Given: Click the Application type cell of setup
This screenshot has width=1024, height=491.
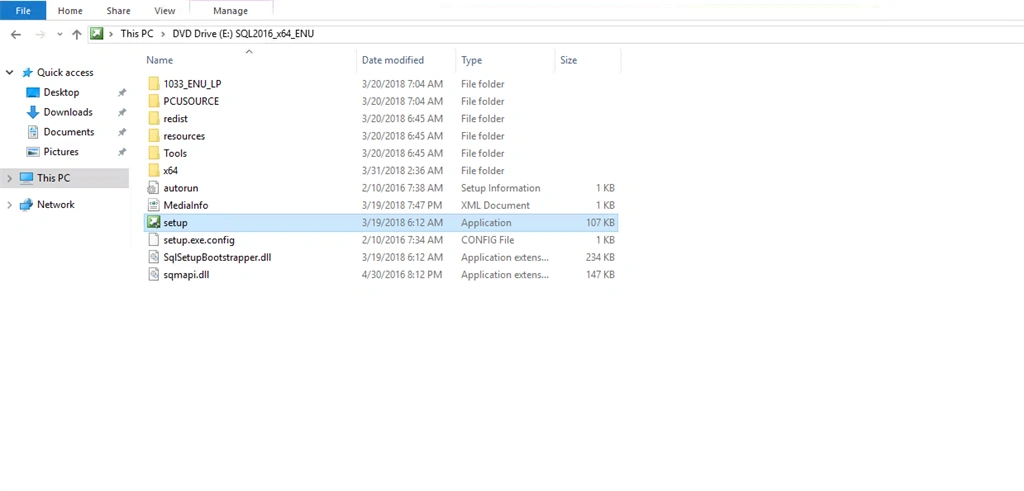Looking at the screenshot, I should (x=486, y=223).
